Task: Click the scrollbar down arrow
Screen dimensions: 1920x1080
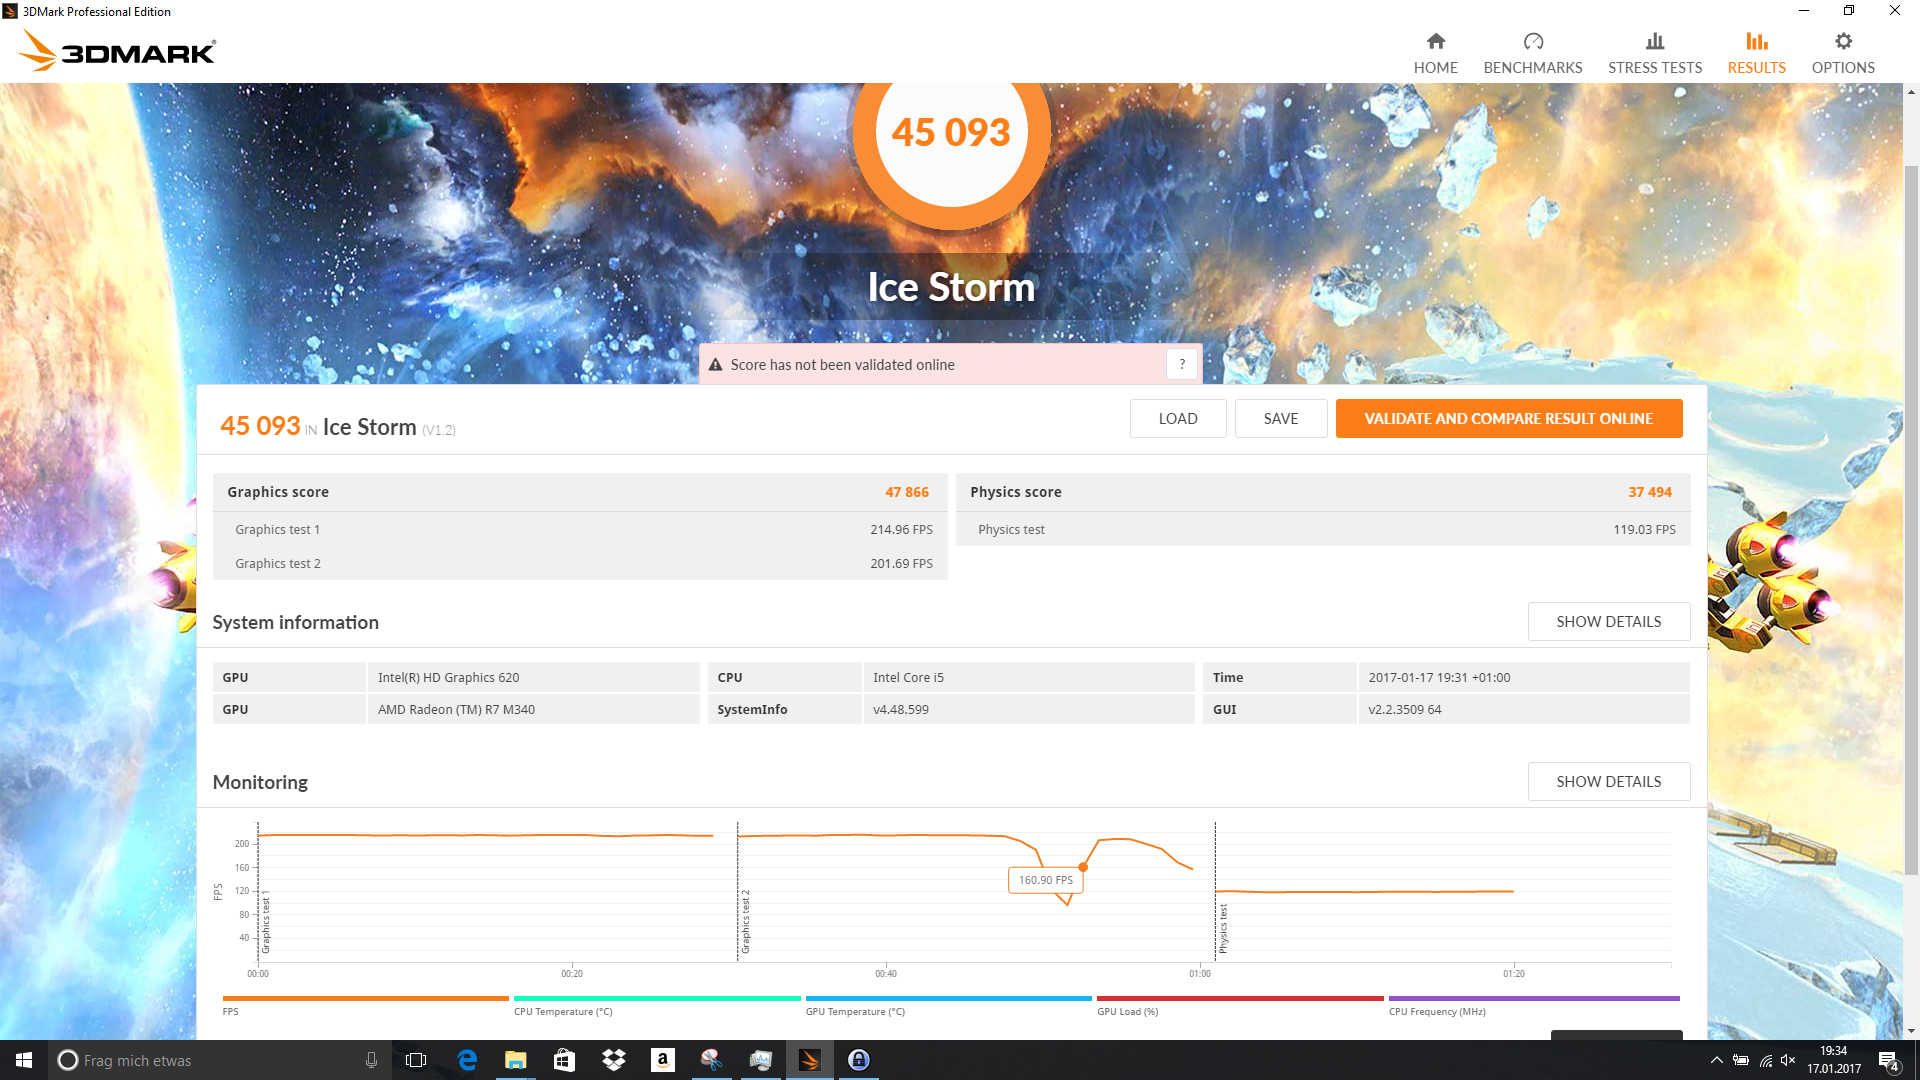Action: [x=1911, y=1031]
